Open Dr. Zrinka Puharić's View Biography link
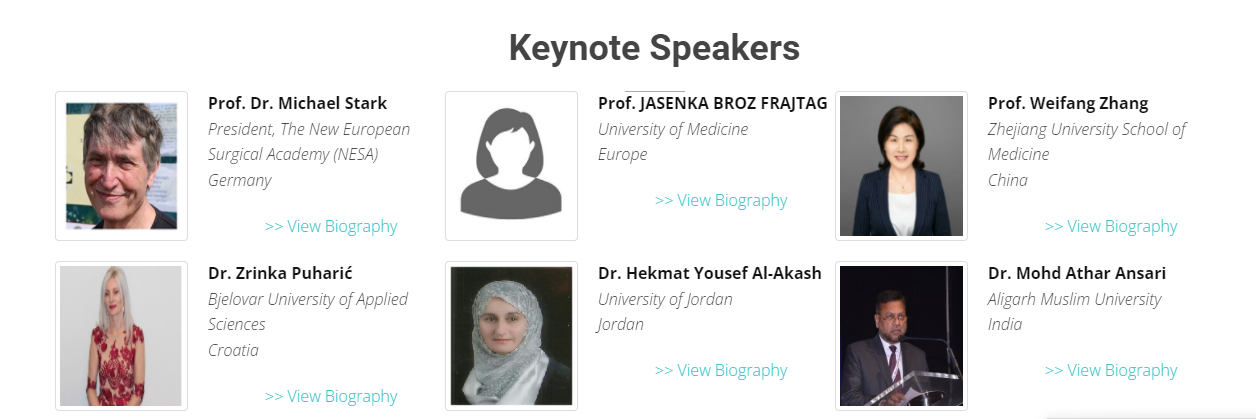The width and height of the screenshot is (1256, 419). coord(331,396)
